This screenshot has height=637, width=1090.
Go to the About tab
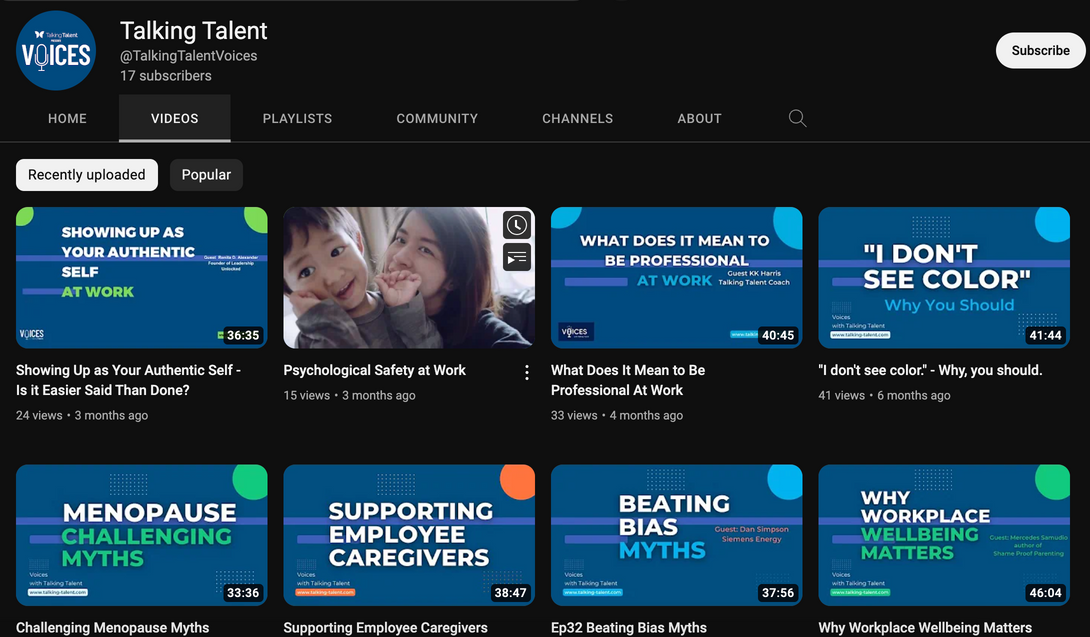(x=699, y=118)
